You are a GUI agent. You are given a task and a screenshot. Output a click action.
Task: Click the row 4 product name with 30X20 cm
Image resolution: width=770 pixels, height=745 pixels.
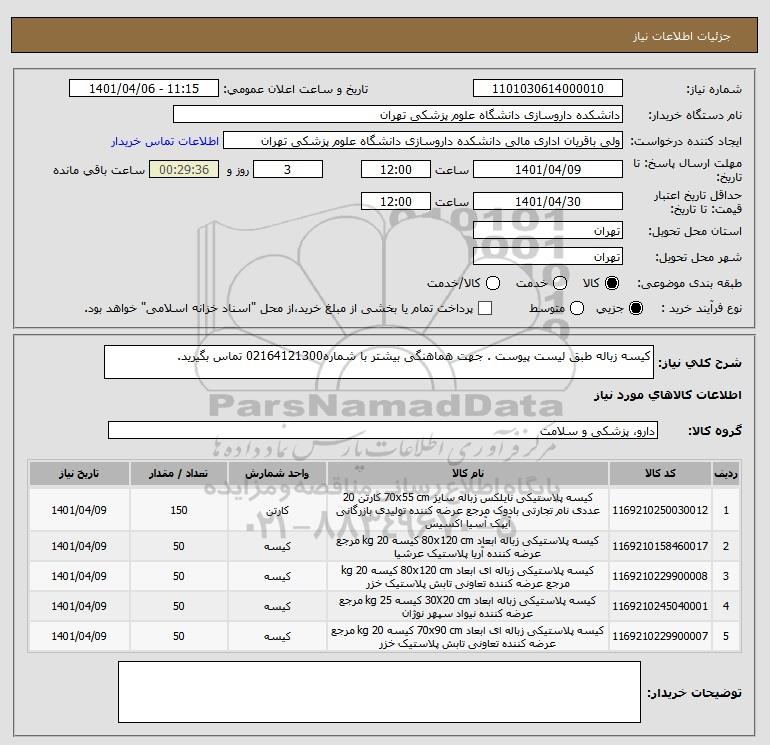(x=468, y=607)
